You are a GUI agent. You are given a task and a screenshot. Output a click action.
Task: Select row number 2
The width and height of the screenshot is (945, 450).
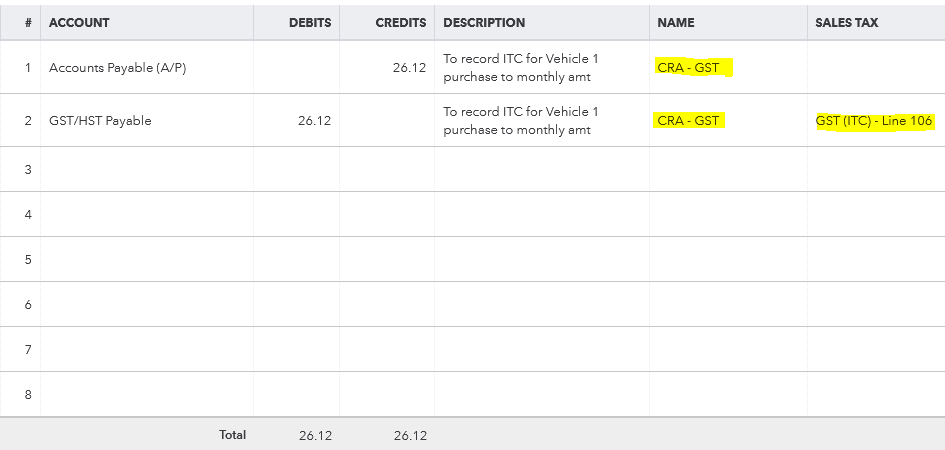[x=28, y=120]
